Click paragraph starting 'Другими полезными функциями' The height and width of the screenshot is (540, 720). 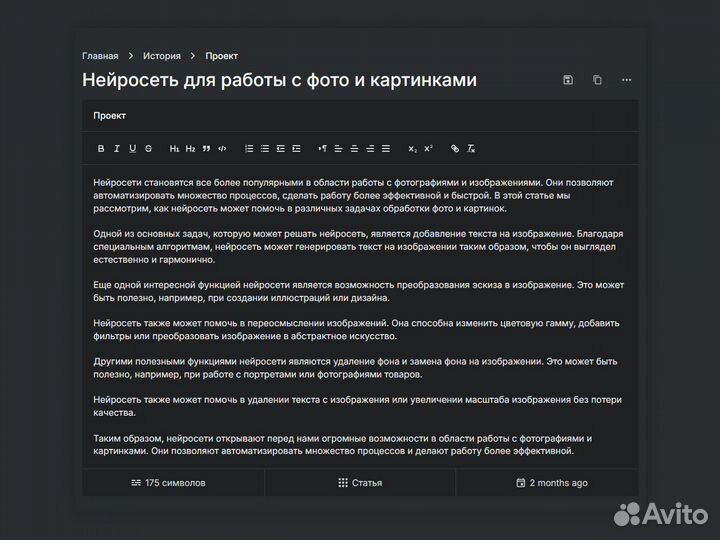355,368
